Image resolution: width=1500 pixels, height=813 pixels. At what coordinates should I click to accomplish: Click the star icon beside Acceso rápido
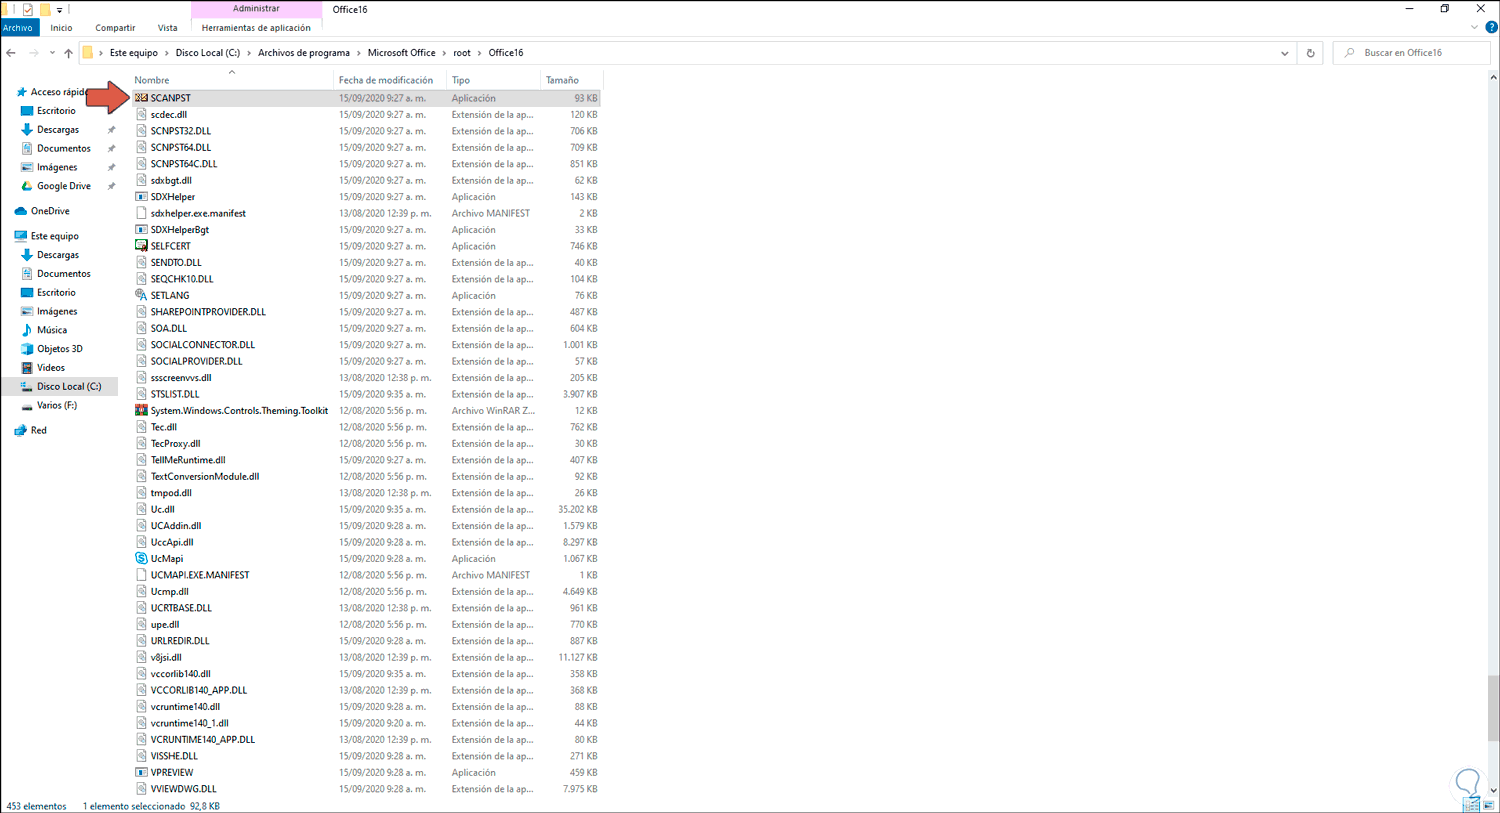click(21, 92)
